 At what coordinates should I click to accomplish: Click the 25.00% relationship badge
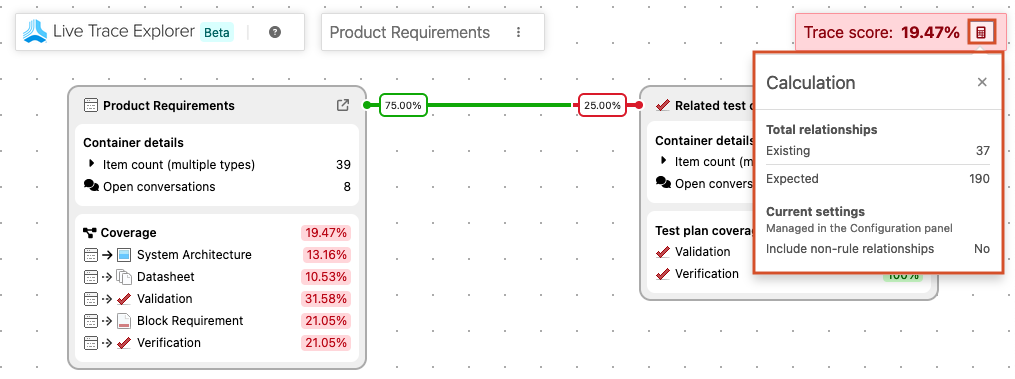click(x=602, y=105)
